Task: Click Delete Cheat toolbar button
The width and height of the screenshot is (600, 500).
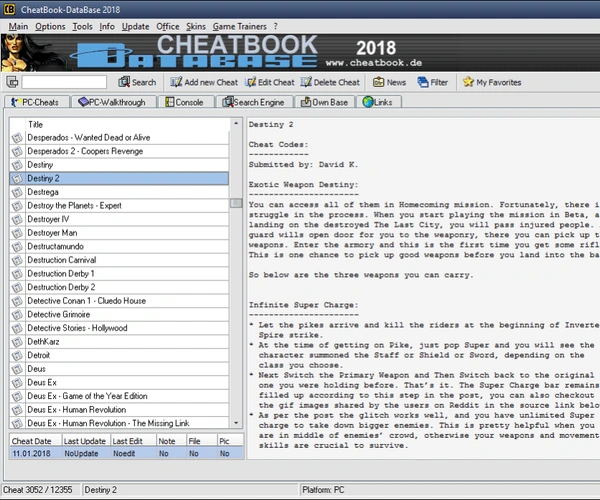Action: tap(330, 82)
